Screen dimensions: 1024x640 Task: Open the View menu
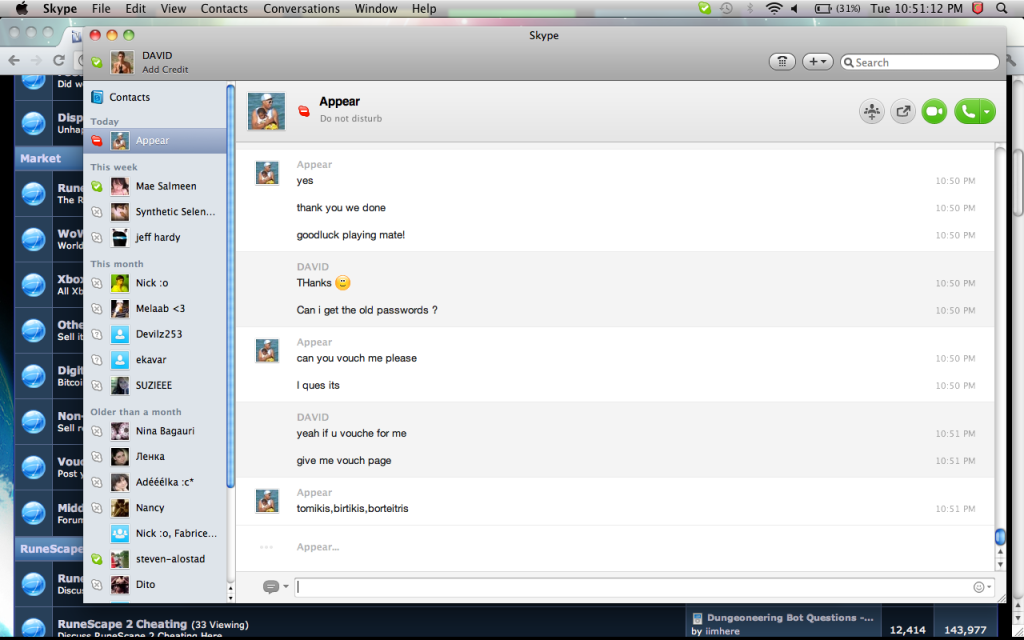pyautogui.click(x=173, y=8)
